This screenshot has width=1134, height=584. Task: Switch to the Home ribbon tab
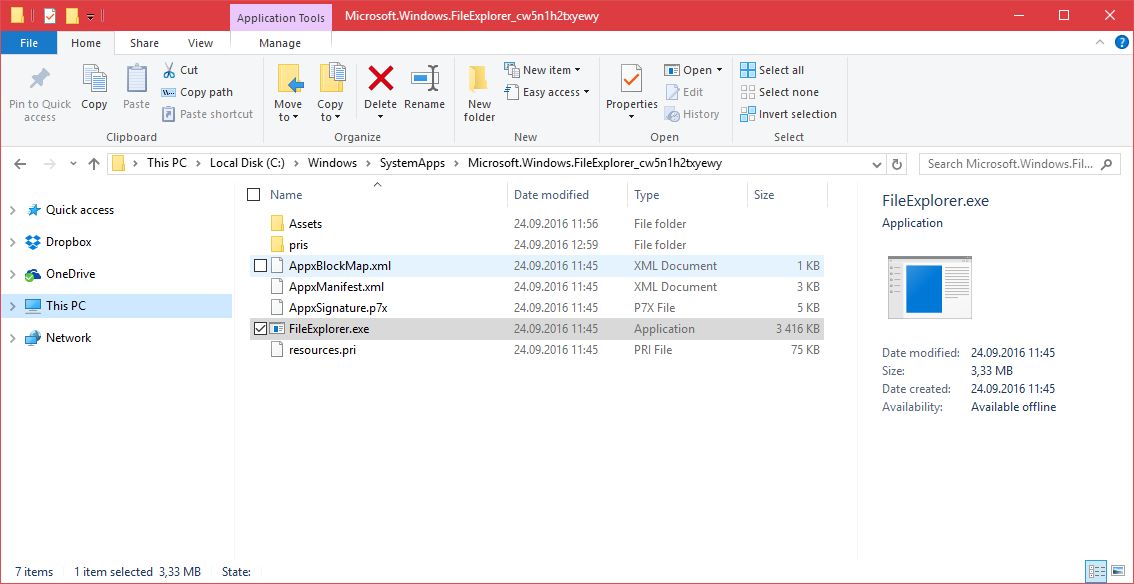(86, 43)
